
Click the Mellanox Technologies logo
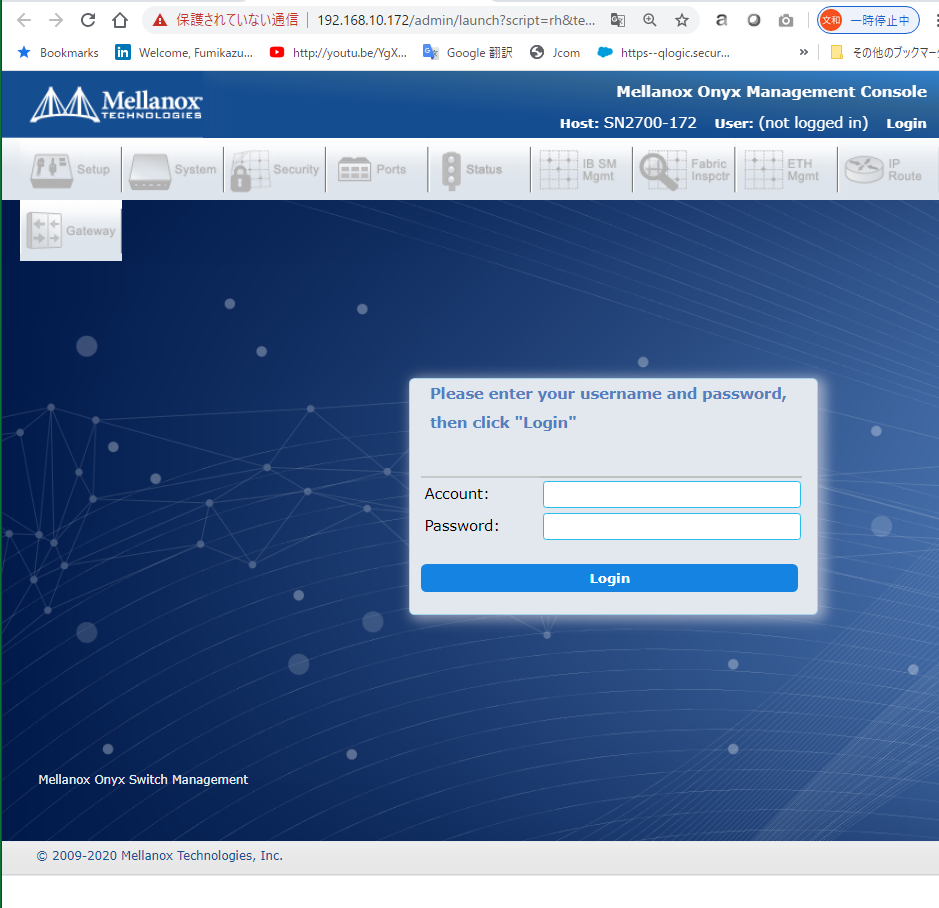click(x=117, y=105)
